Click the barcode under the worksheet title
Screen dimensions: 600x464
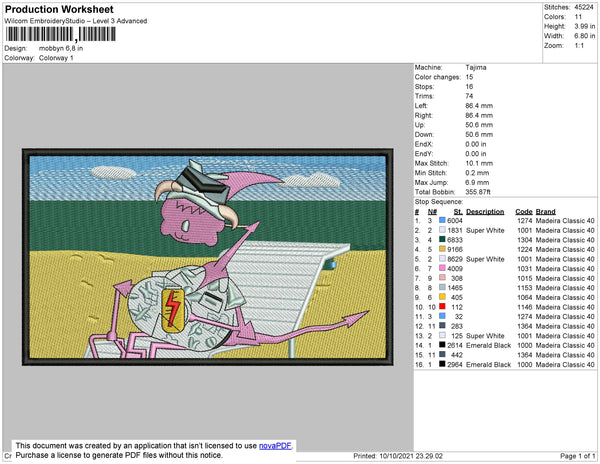(x=60, y=34)
